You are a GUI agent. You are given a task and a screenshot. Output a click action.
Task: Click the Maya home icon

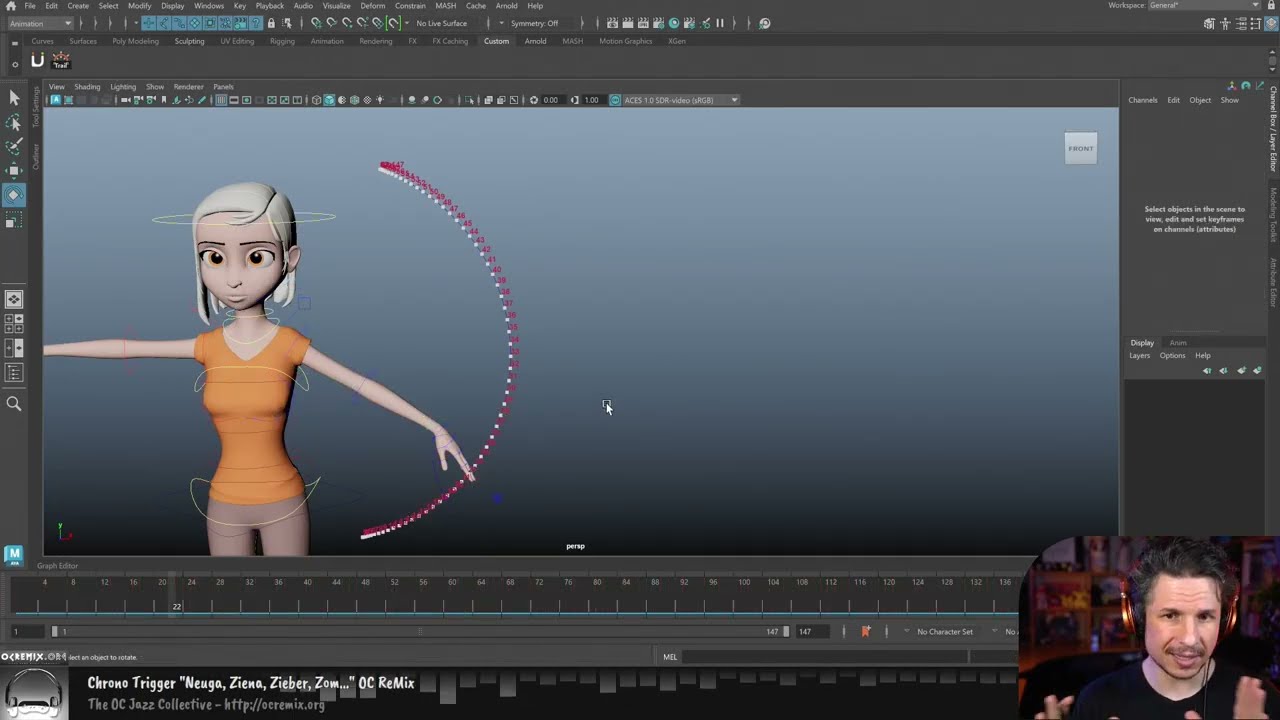tap(11, 6)
